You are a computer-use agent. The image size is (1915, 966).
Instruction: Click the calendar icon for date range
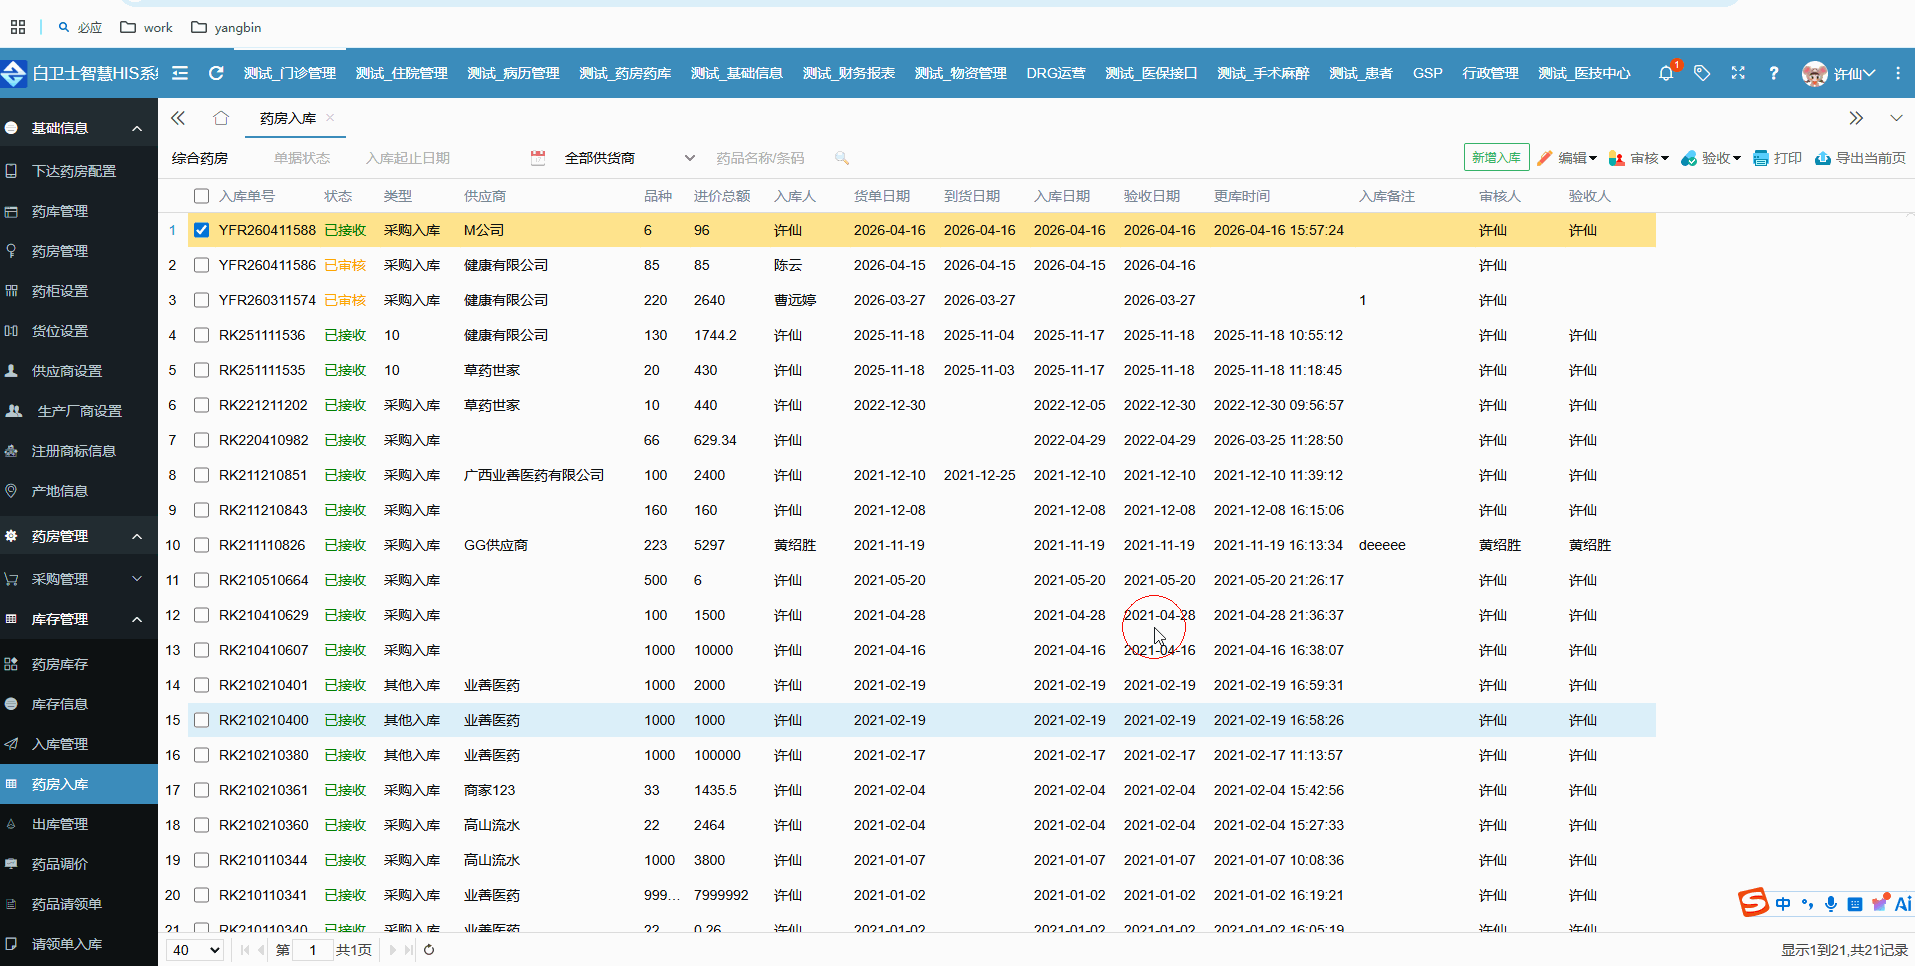[x=538, y=158]
